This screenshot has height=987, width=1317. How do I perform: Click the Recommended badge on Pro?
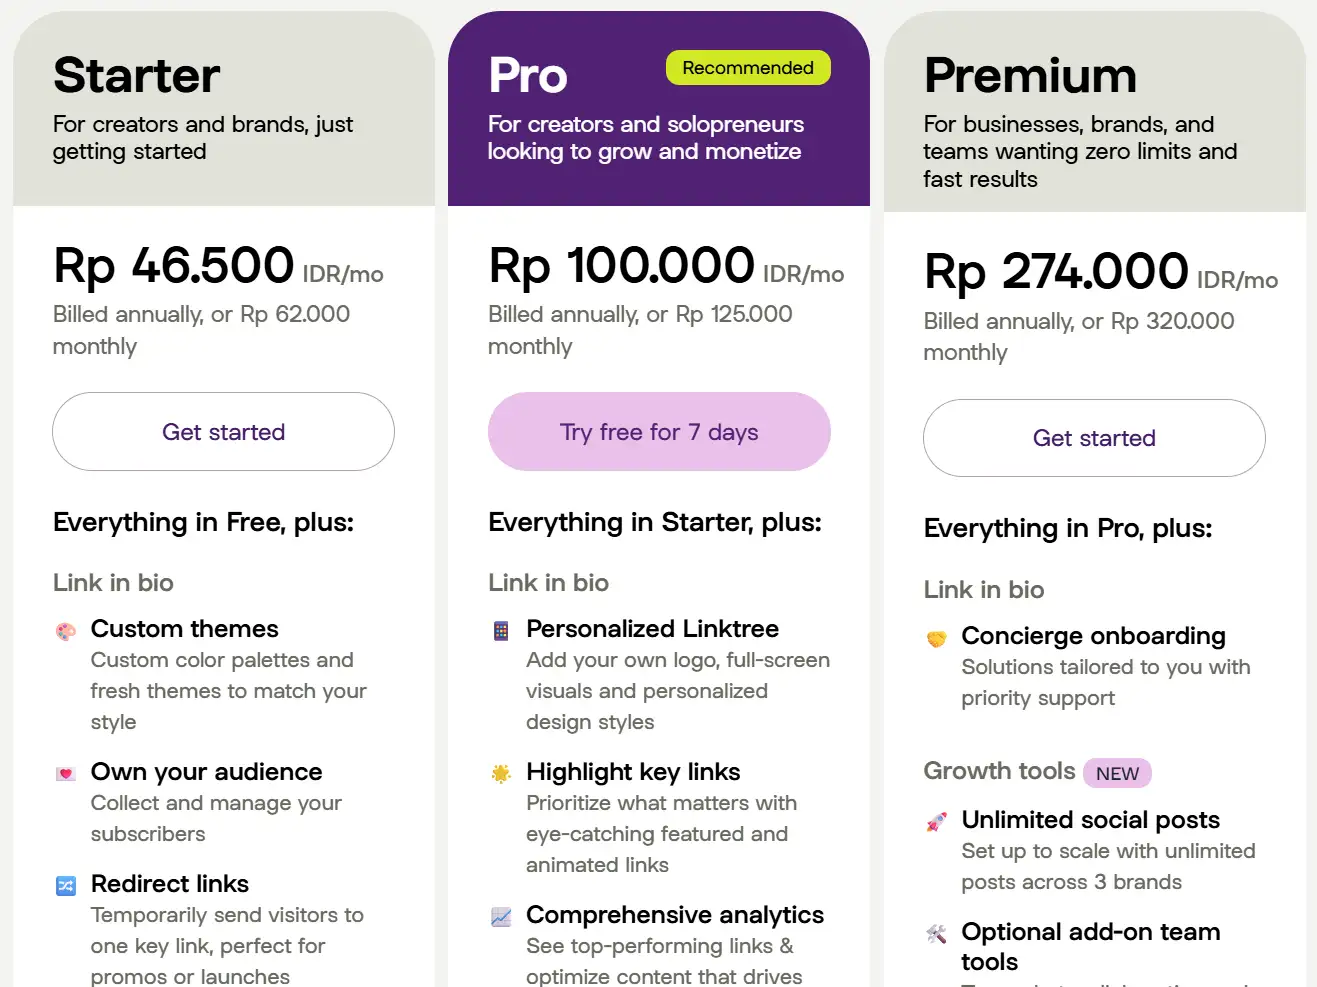(x=748, y=68)
